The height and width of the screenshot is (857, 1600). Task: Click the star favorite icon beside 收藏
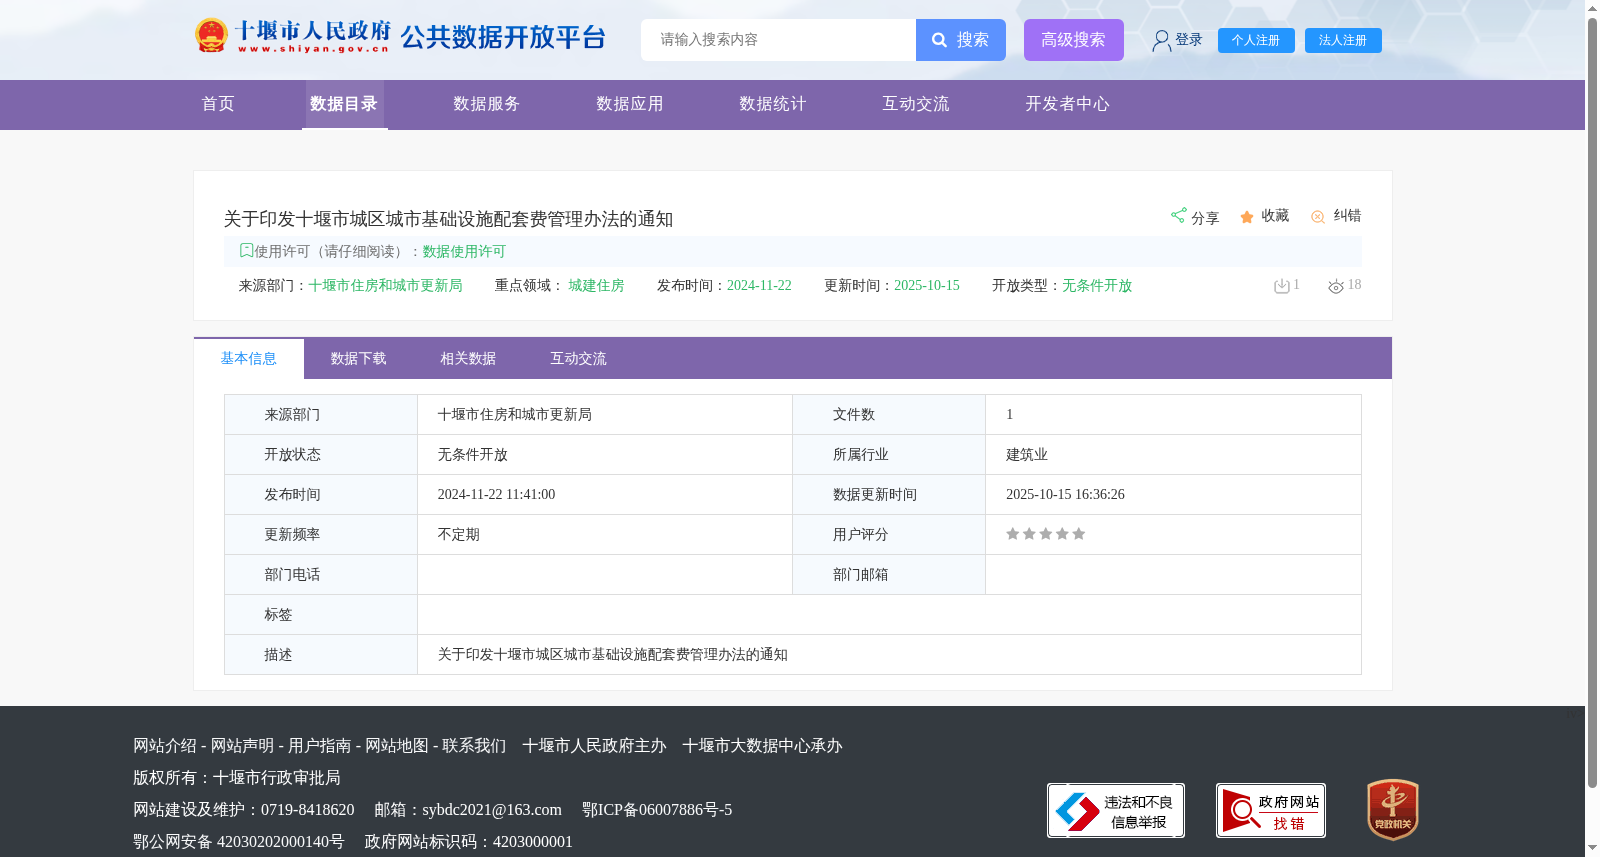coord(1247,217)
